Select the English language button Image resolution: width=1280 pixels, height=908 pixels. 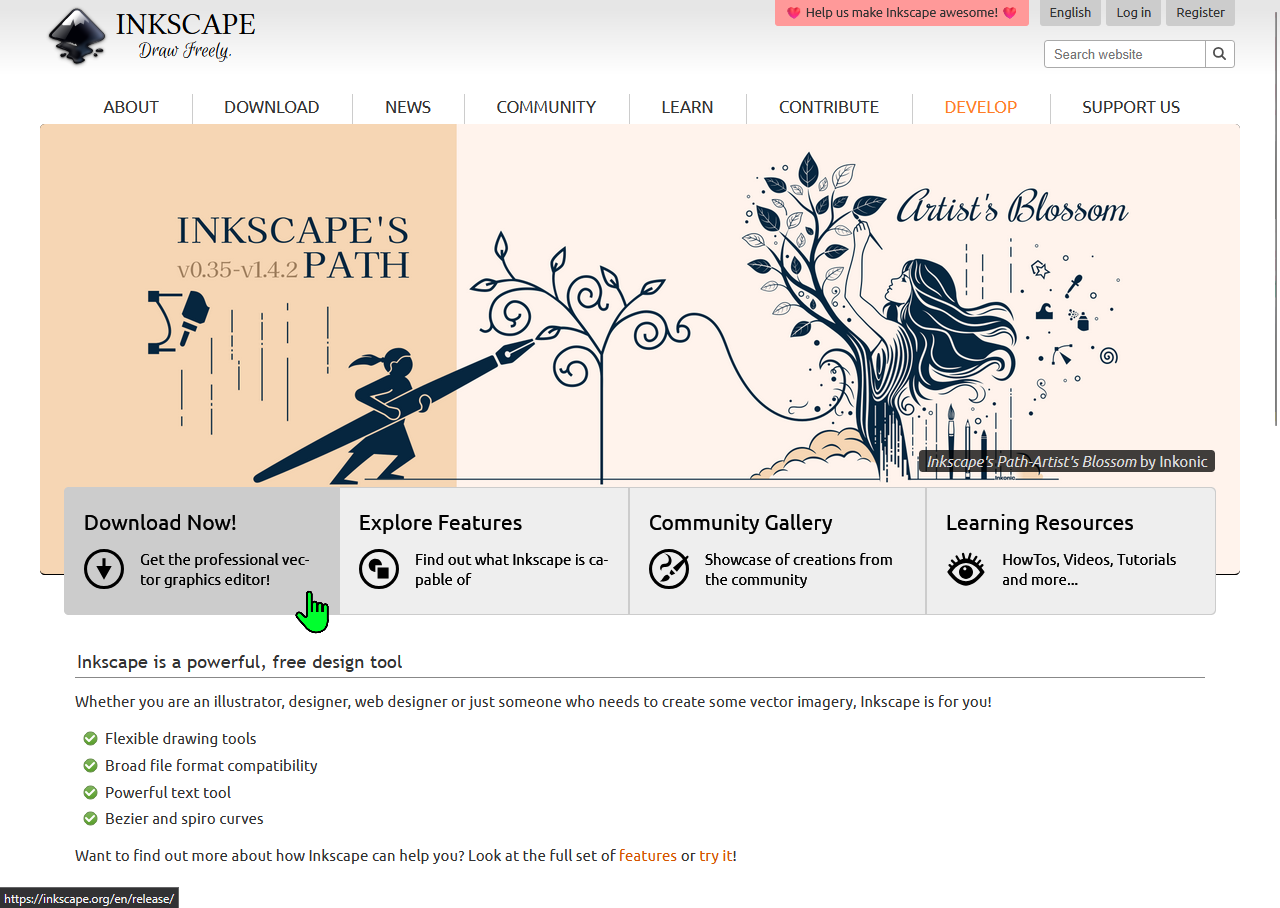click(x=1069, y=13)
